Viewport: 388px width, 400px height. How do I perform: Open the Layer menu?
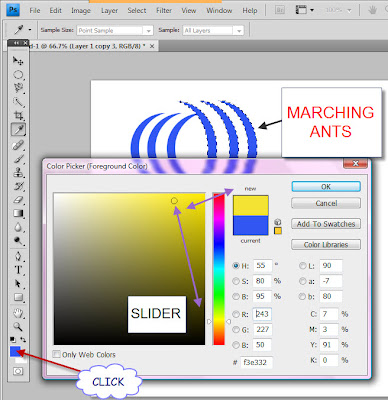click(x=109, y=11)
